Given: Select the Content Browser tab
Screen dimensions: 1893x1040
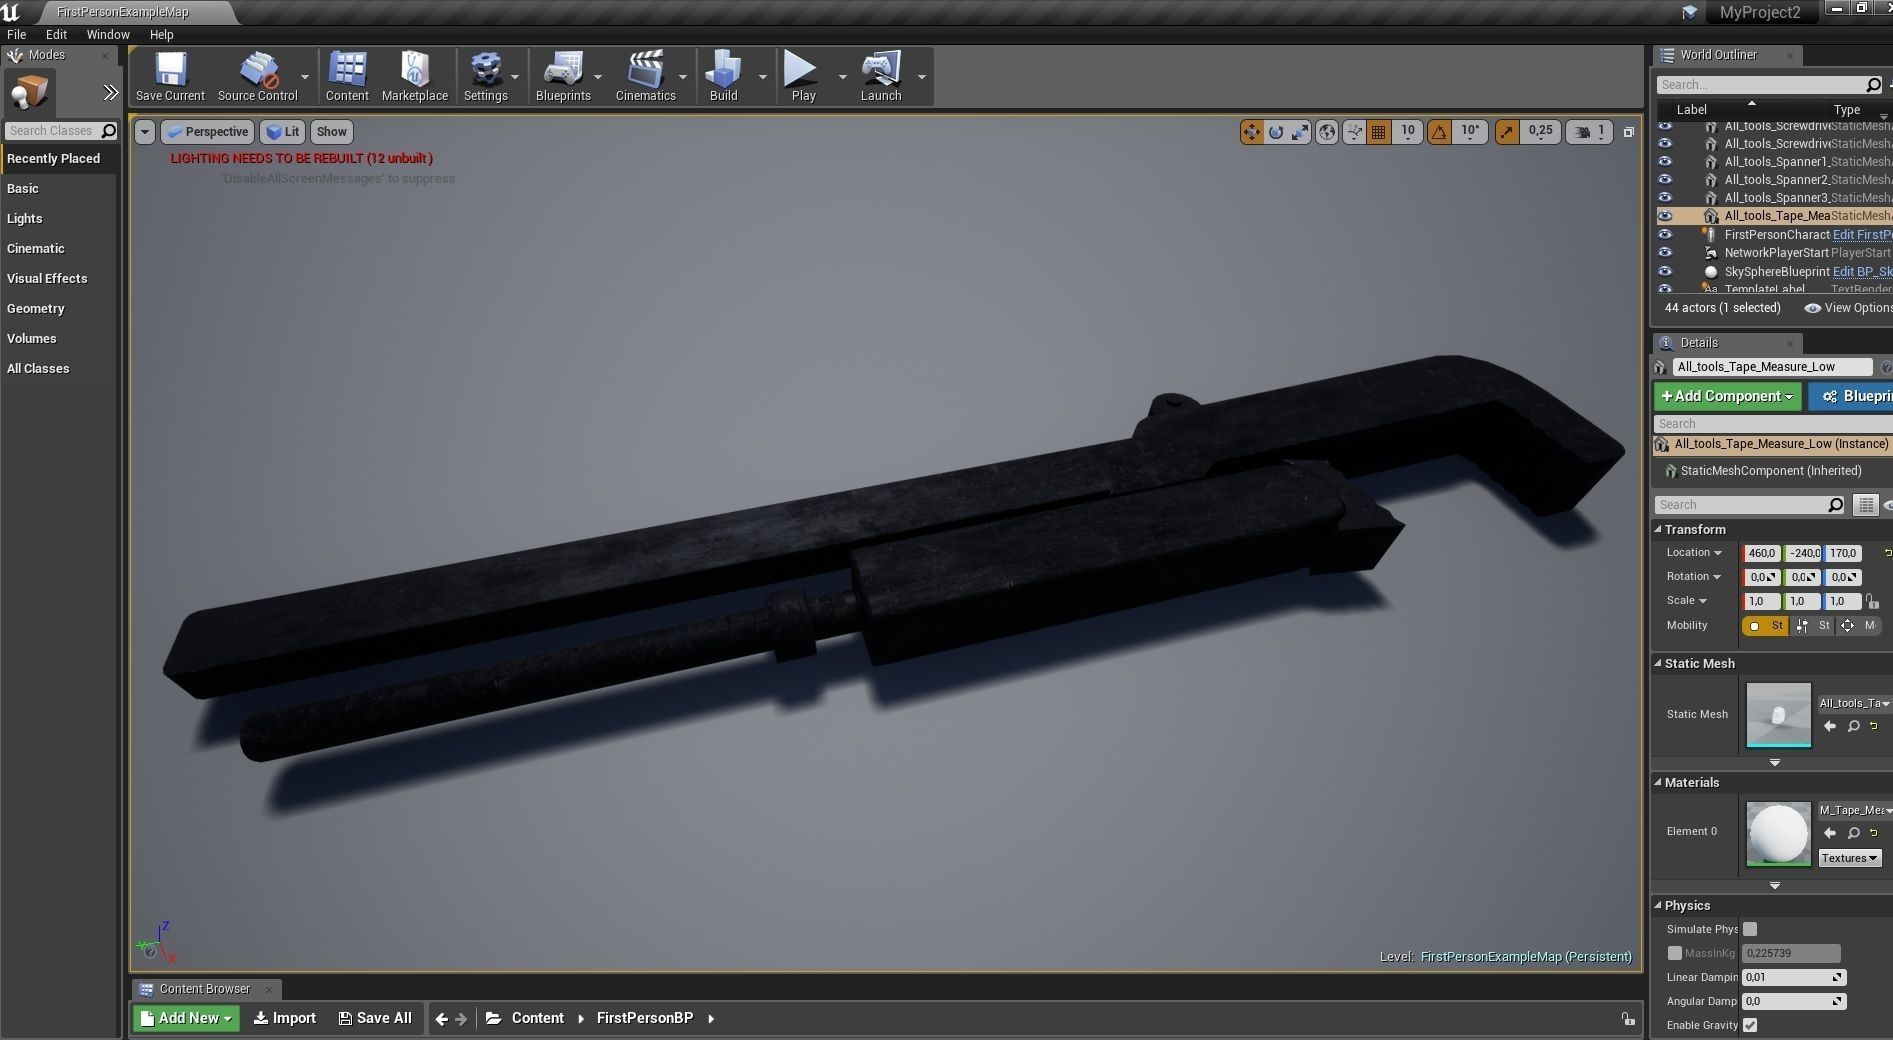Looking at the screenshot, I should pyautogui.click(x=205, y=989).
